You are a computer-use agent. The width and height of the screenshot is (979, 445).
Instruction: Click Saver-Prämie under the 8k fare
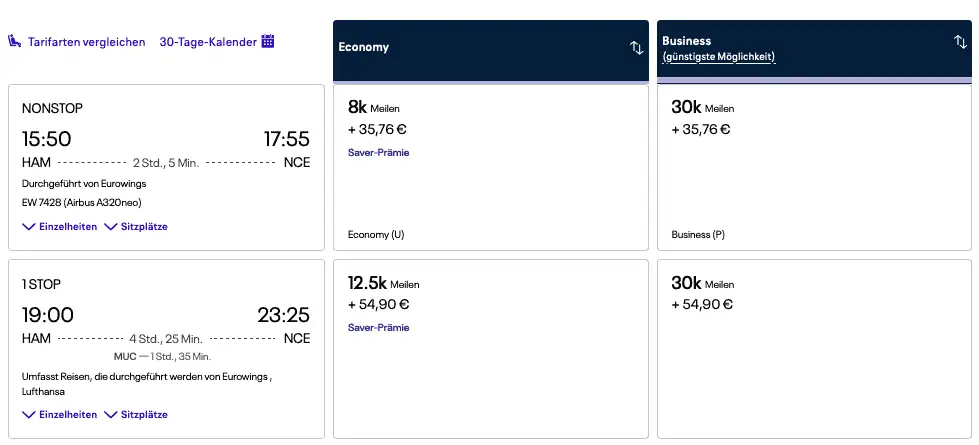click(378, 152)
